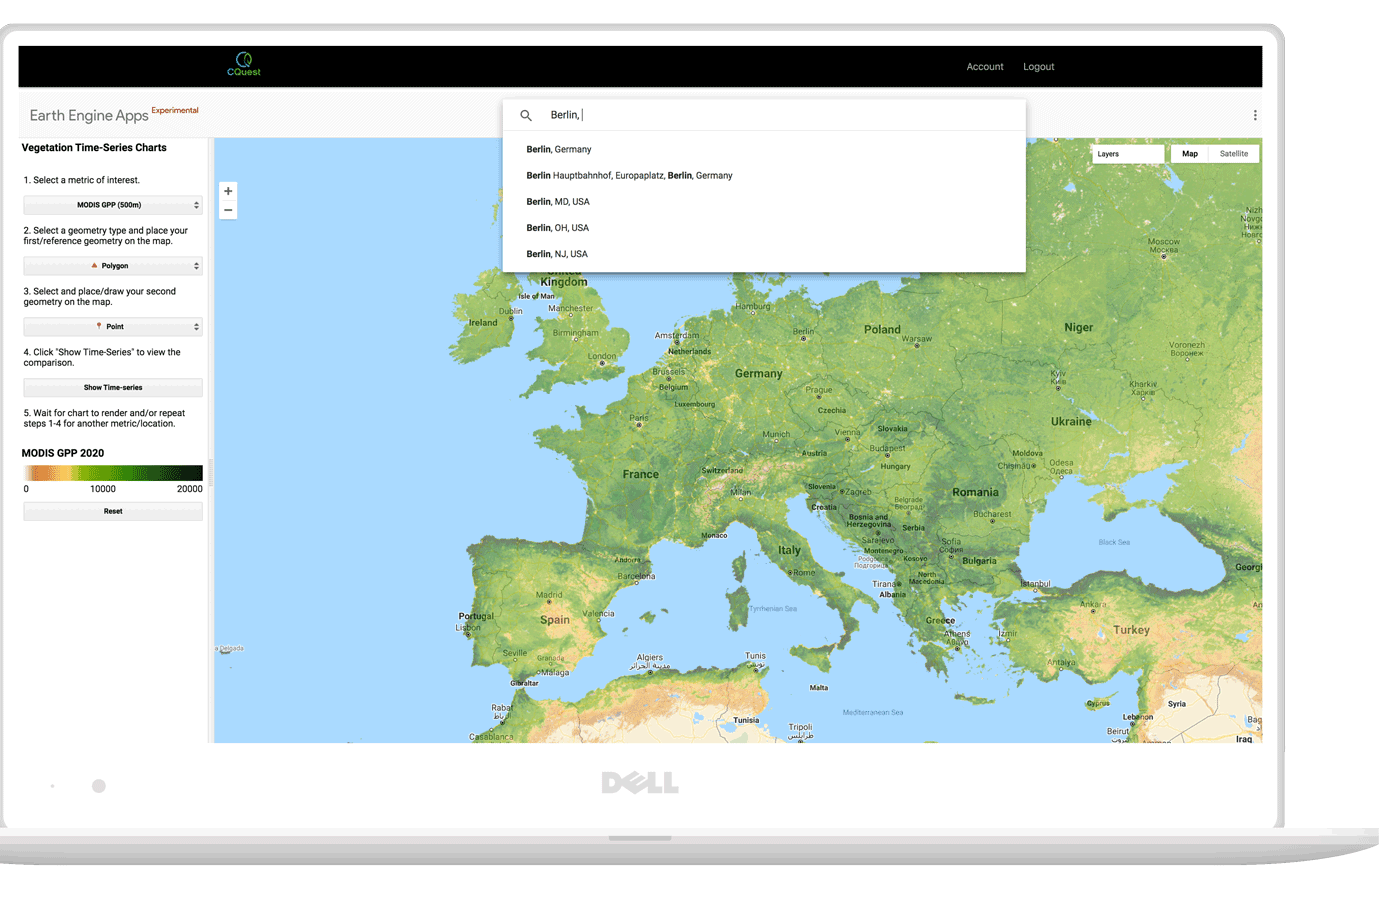This screenshot has width=1400, height=922.
Task: Open the Point second geometry dropdown
Action: point(113,327)
